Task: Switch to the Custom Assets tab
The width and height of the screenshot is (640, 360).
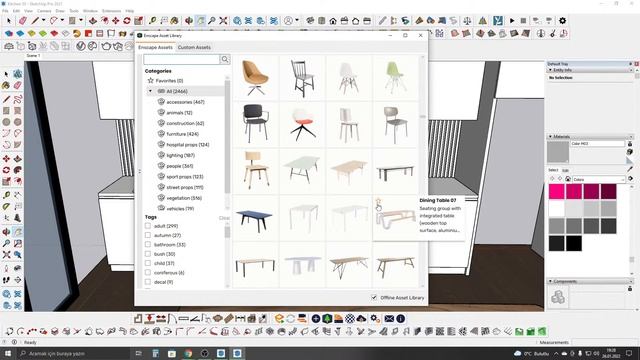Action: (194, 47)
